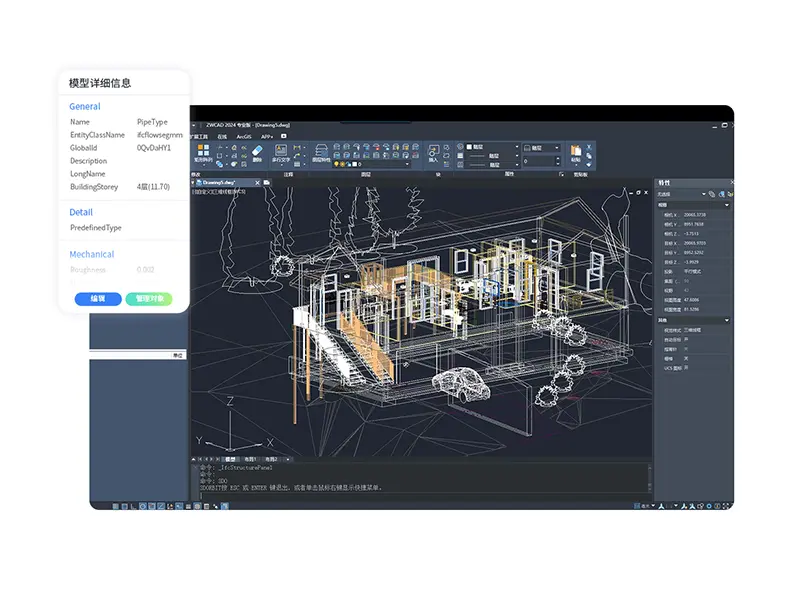Open the 毫米 units dropdown in status bar

tap(654, 506)
